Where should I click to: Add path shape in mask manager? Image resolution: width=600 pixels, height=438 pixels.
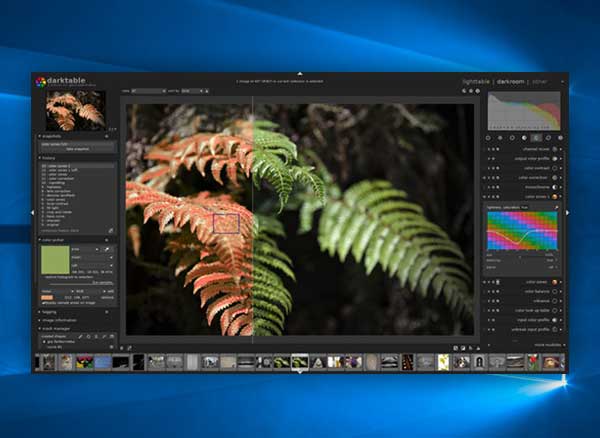pos(104,337)
